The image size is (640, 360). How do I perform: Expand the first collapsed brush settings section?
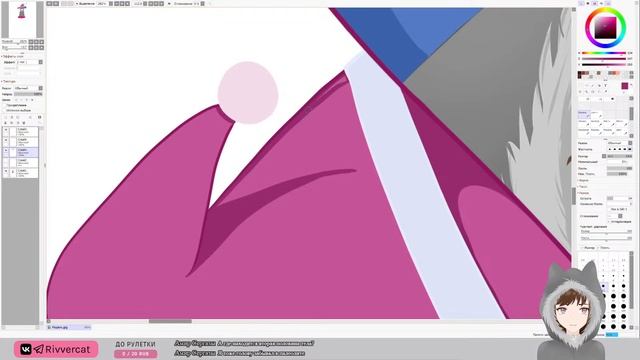coord(584,180)
